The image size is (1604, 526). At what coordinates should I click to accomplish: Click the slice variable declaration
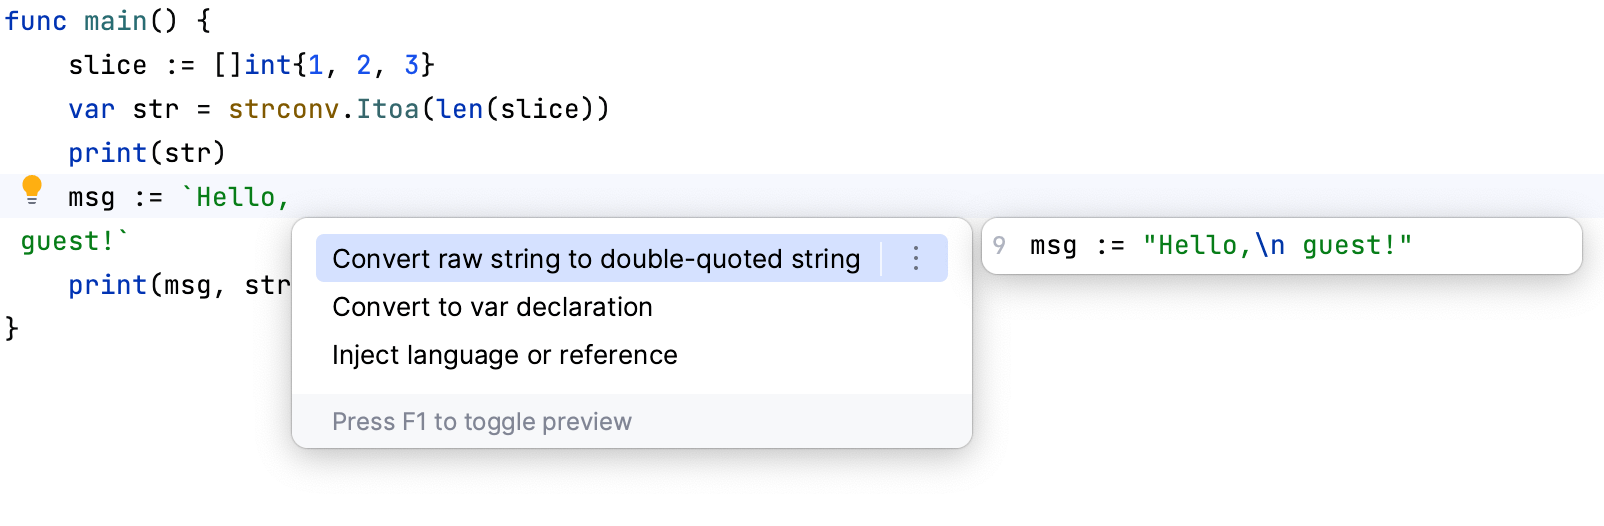click(x=107, y=65)
